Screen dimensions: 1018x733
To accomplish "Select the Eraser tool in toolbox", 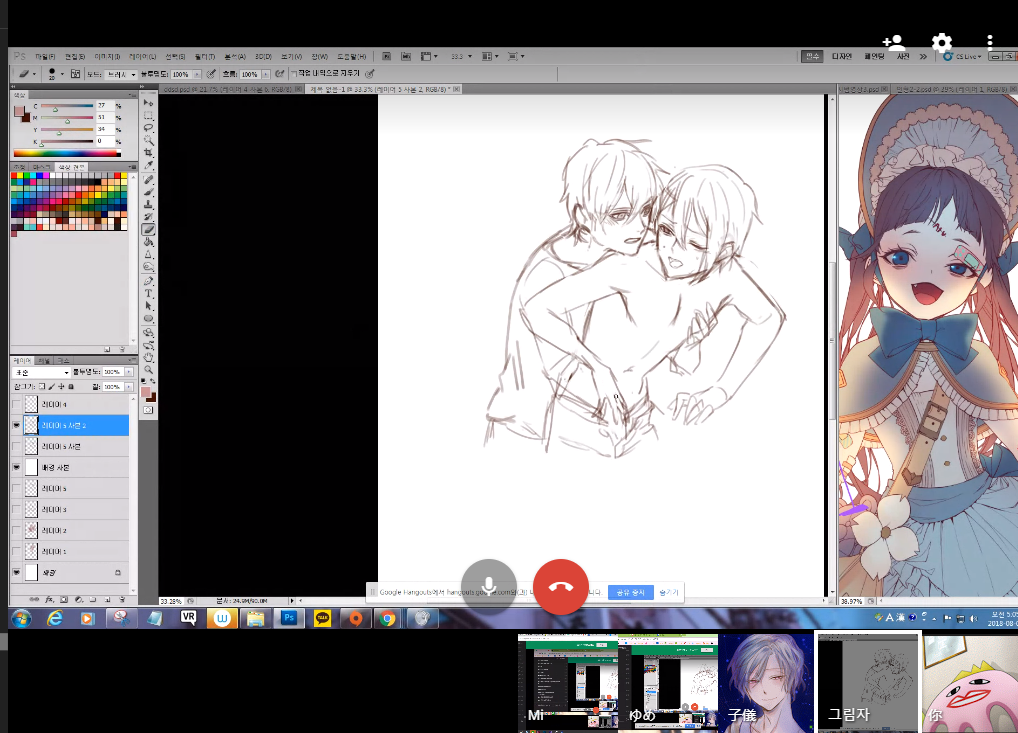I will (x=149, y=229).
